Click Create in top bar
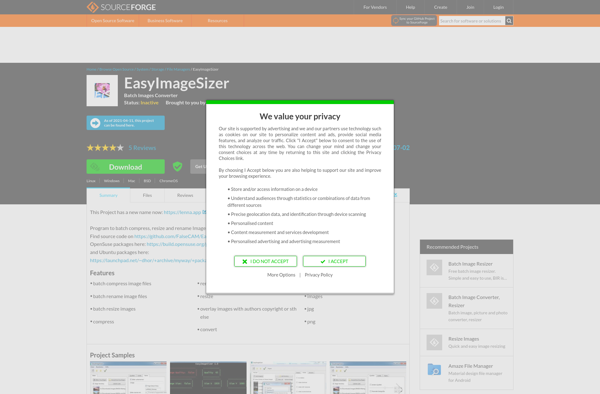Viewport: 600px width, 394px height. tap(440, 7)
